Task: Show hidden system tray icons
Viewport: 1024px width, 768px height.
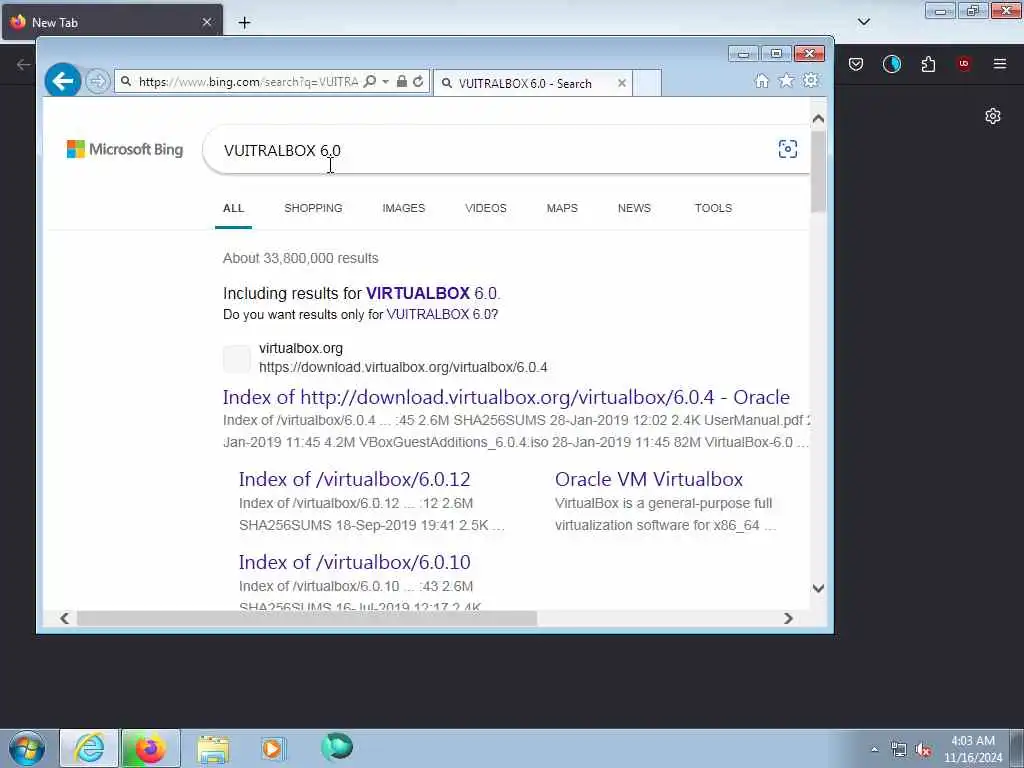Action: click(874, 750)
